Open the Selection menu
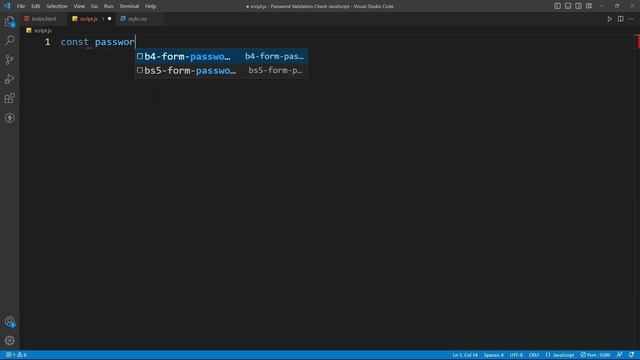The image size is (640, 360). click(x=57, y=6)
